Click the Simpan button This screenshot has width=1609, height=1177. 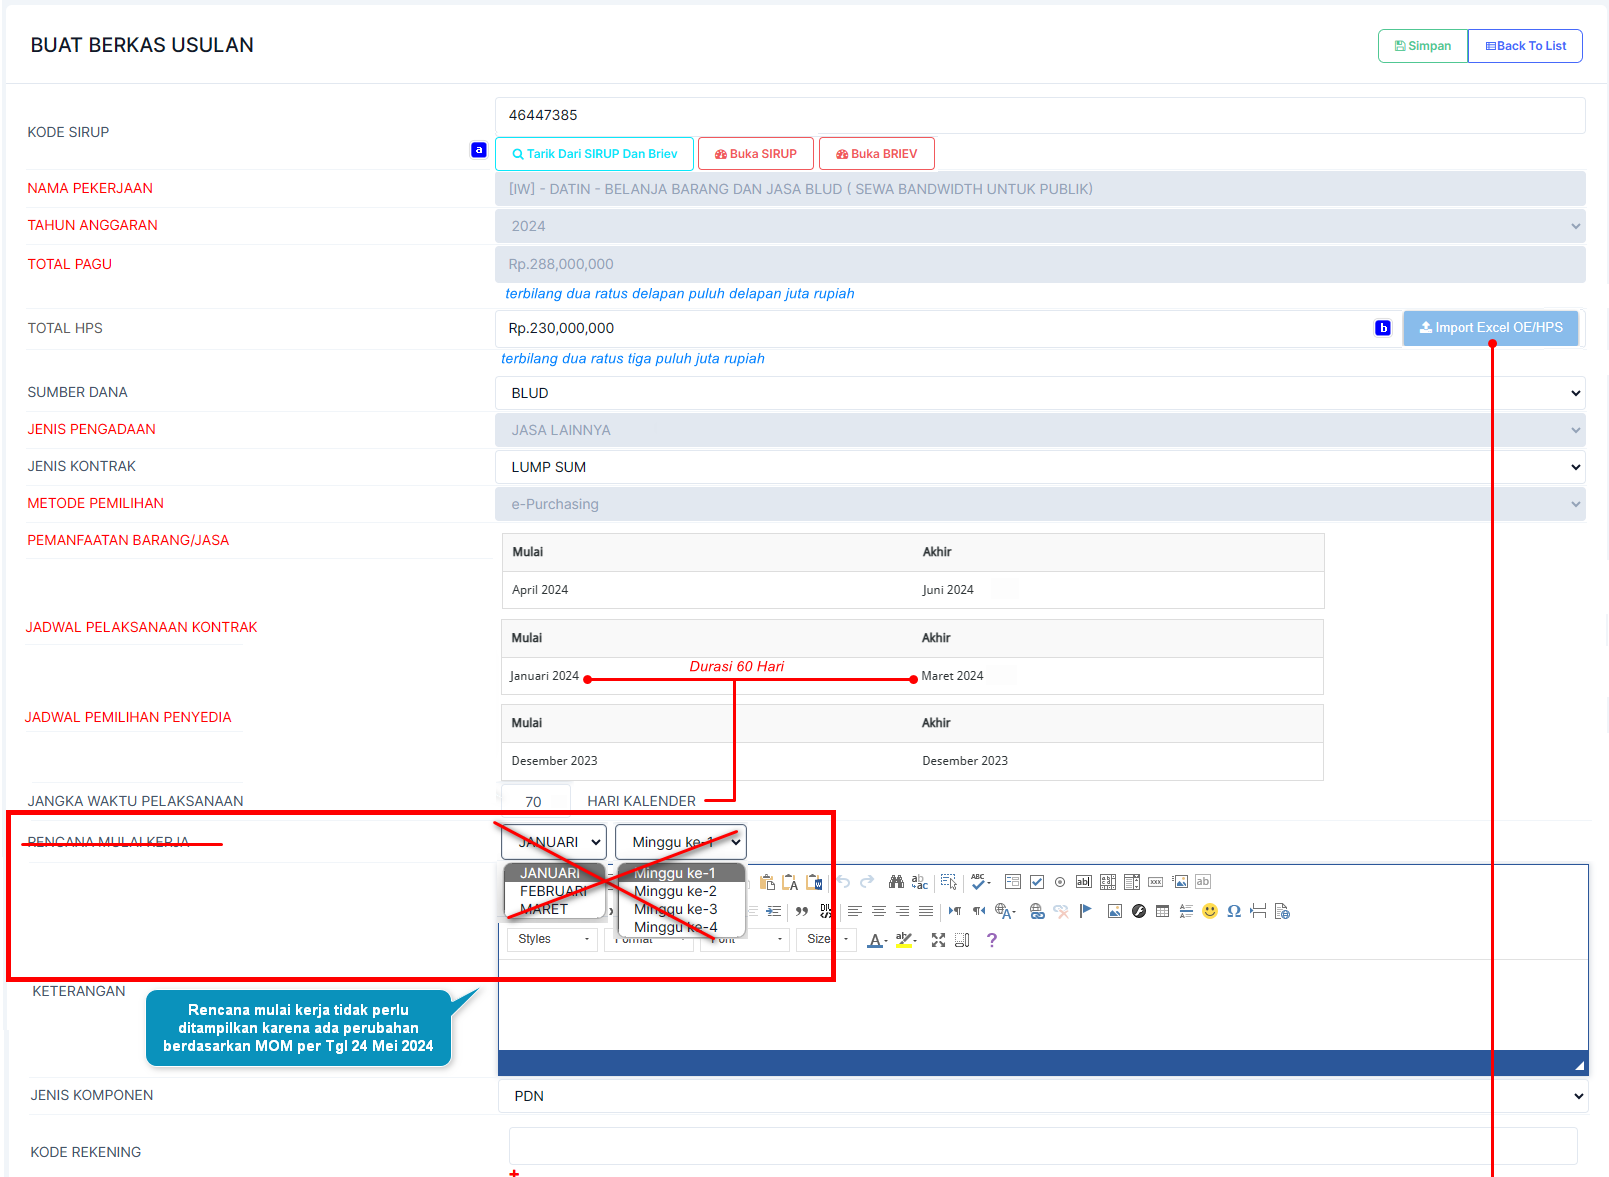1423,46
